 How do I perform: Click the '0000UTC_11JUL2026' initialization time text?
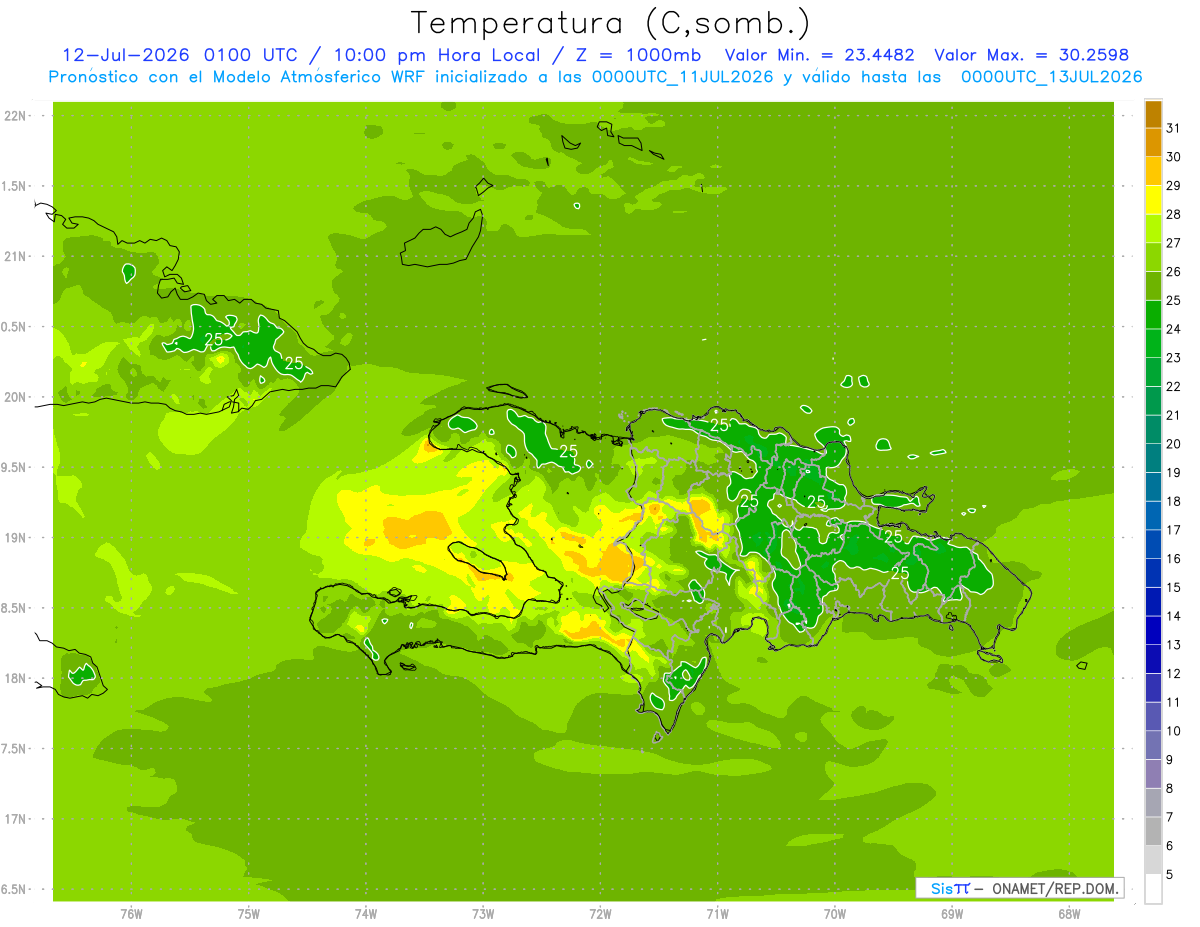coord(683,77)
